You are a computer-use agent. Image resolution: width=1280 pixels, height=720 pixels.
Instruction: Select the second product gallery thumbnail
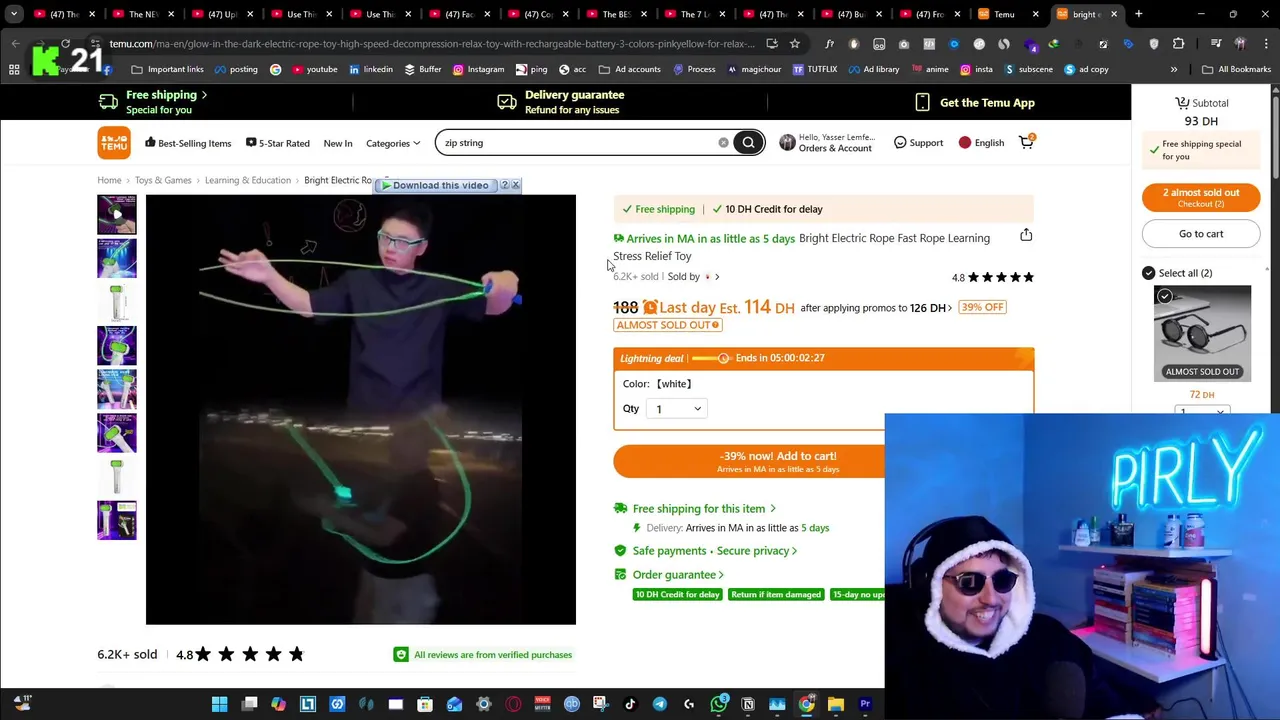click(x=116, y=258)
